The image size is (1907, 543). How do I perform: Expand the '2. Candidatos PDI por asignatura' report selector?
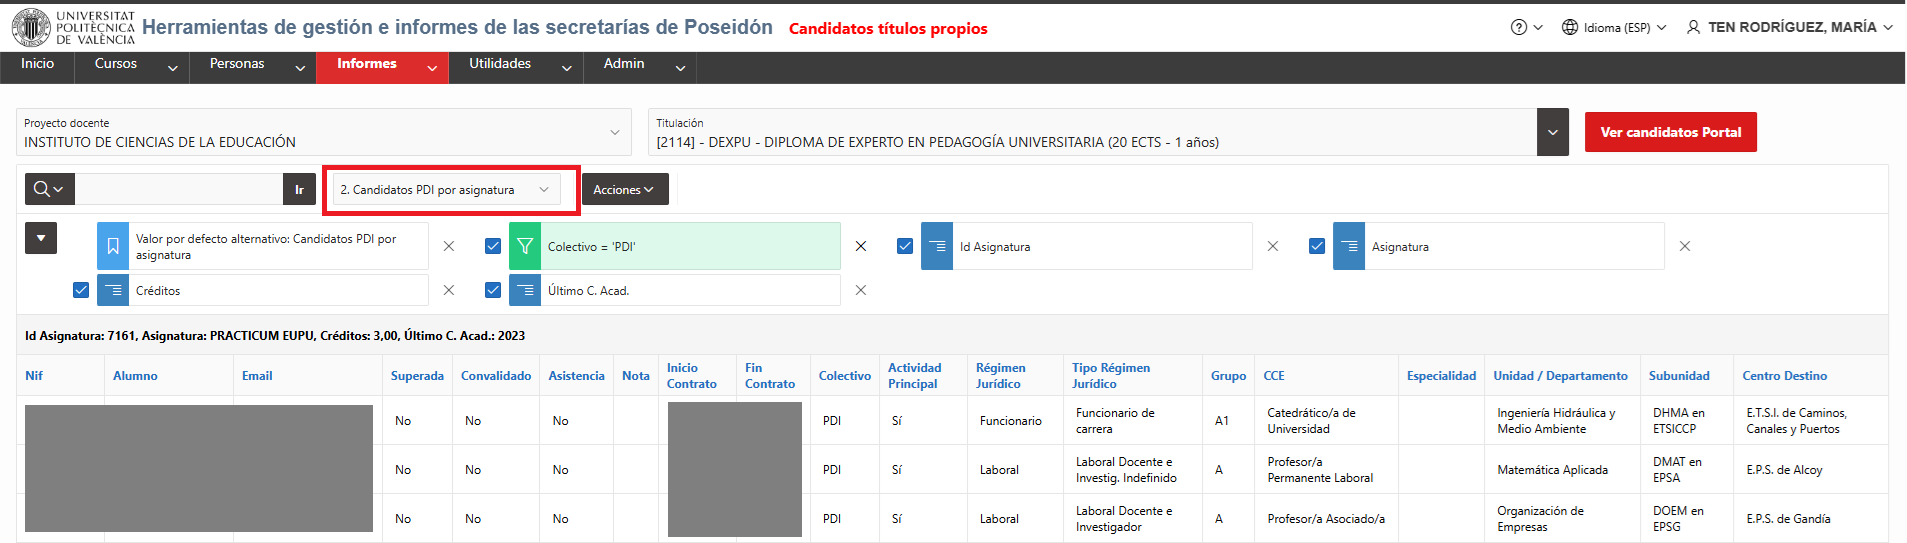click(x=446, y=189)
